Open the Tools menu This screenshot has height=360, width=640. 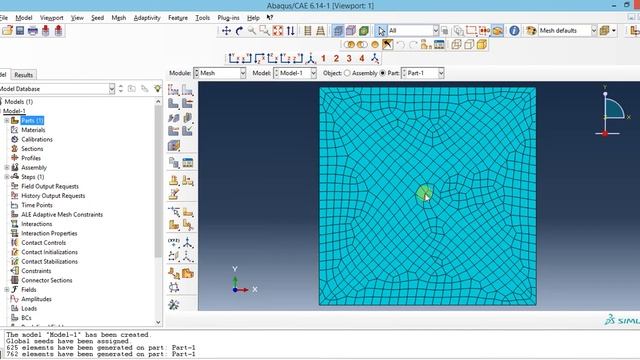[x=202, y=18]
